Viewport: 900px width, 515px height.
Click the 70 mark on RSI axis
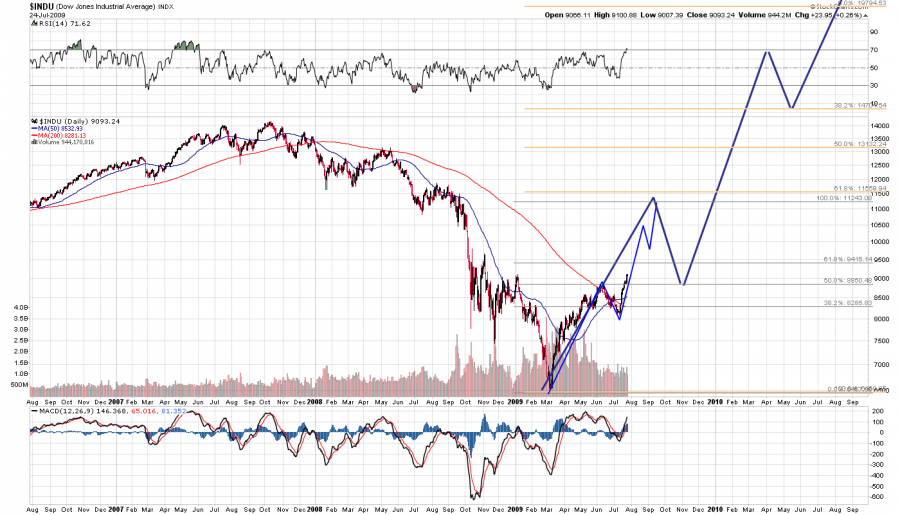[874, 50]
